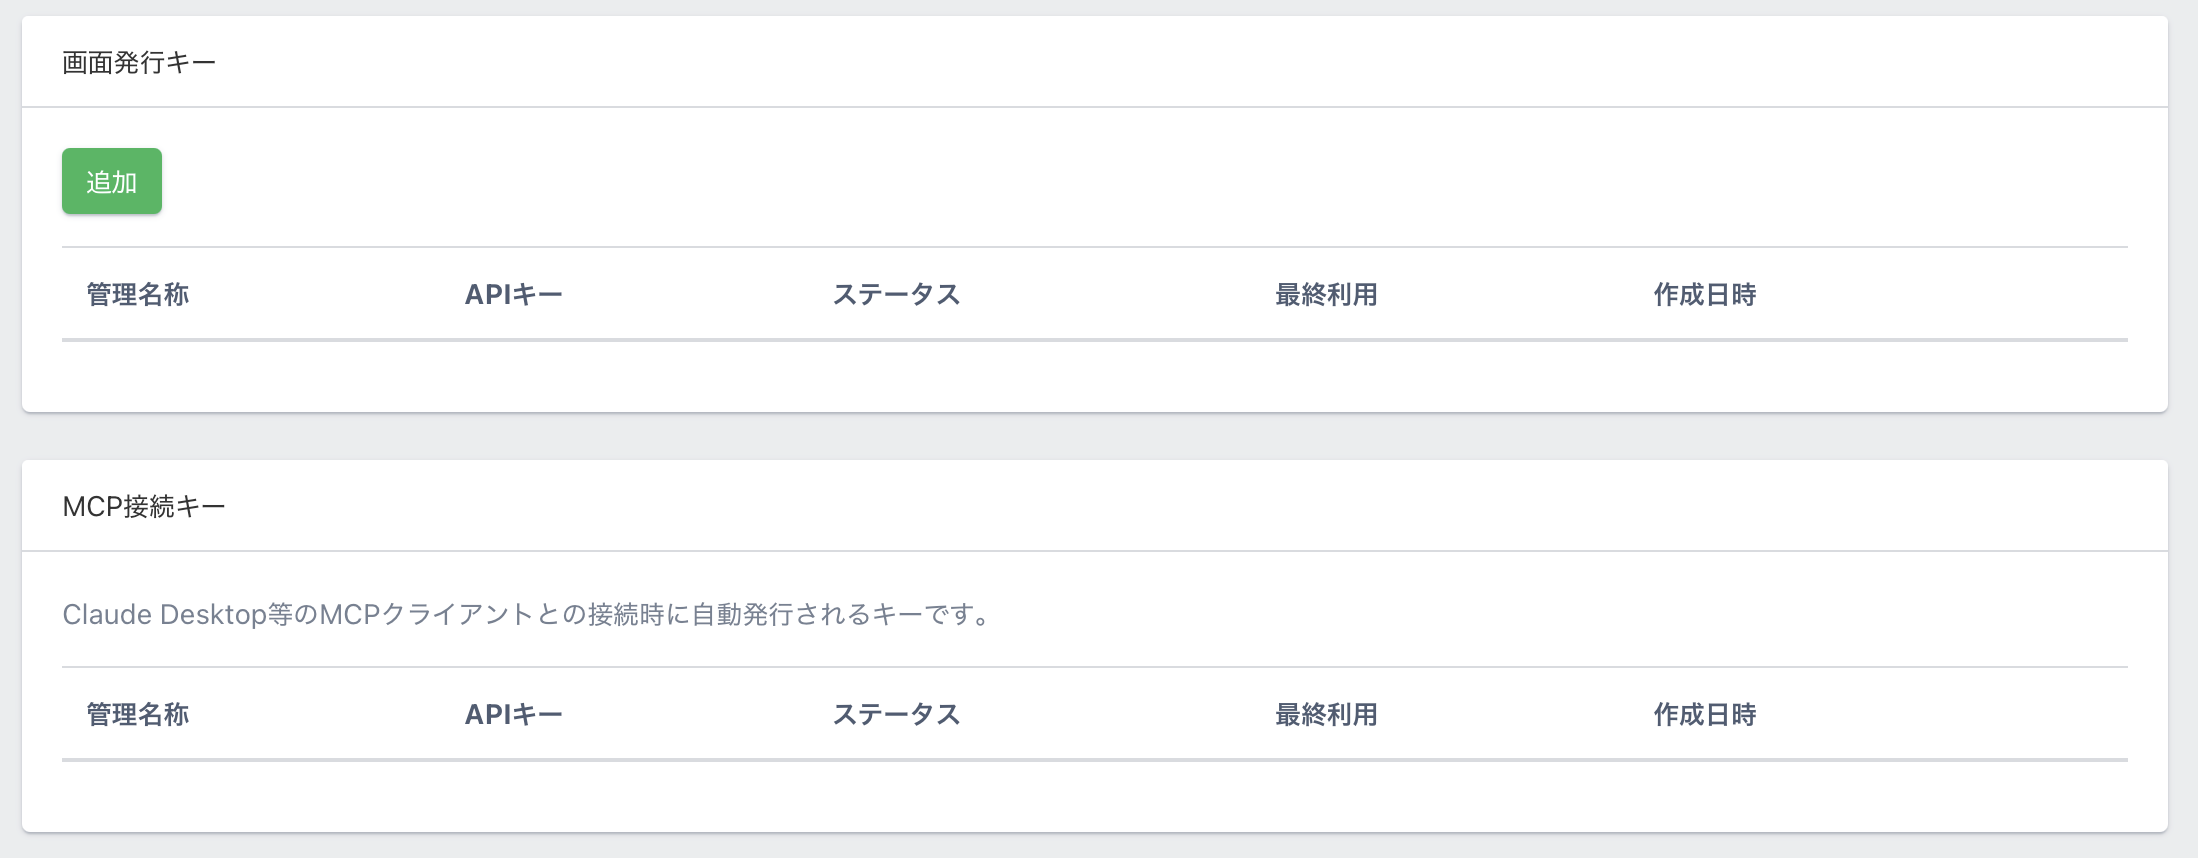Click ステータス header in 画面発行キー table

coord(896,294)
